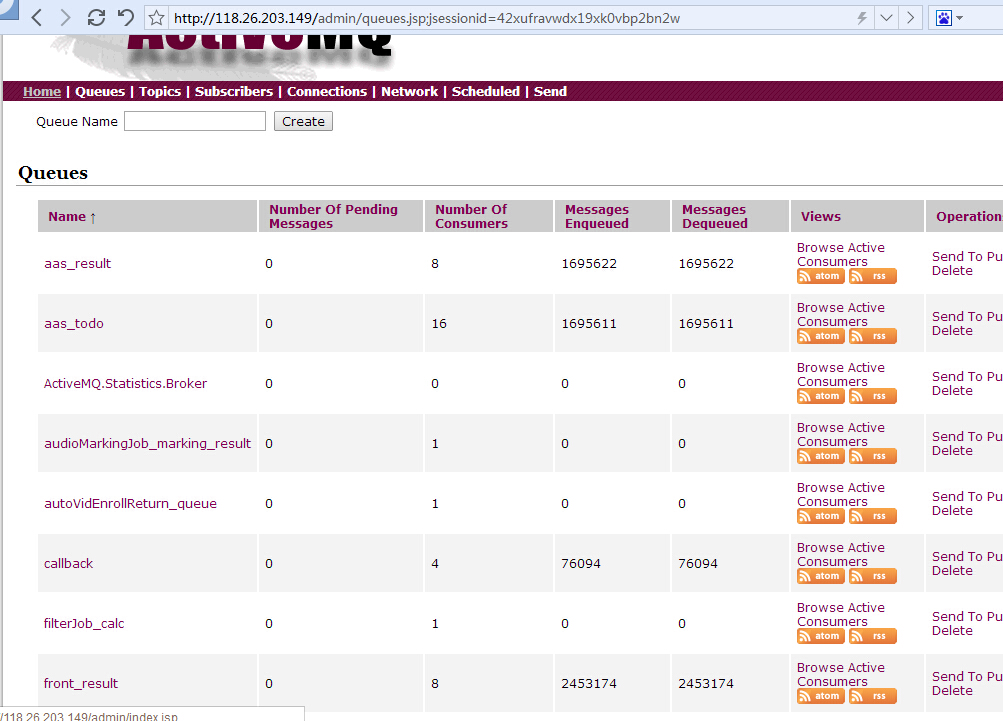Open the Connections menu item
This screenshot has width=1003, height=721.
tap(327, 91)
